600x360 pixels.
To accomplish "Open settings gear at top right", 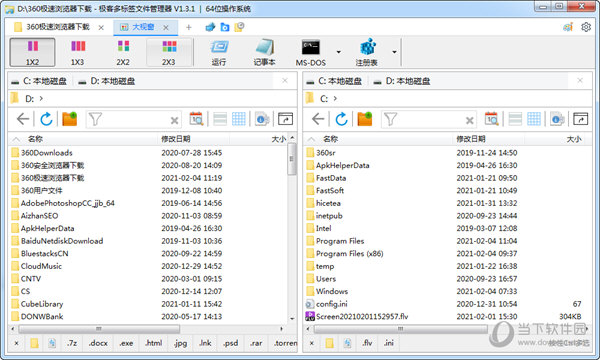I will pos(586,27).
